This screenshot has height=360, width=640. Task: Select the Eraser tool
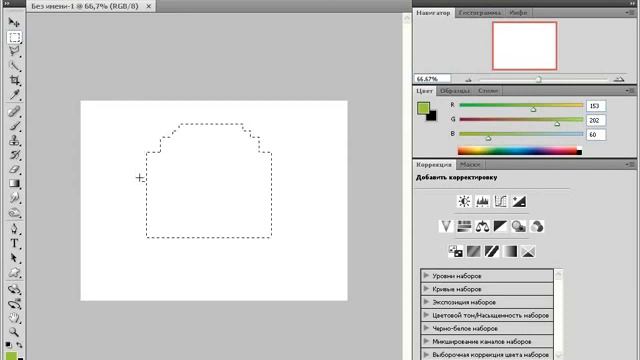(14, 169)
